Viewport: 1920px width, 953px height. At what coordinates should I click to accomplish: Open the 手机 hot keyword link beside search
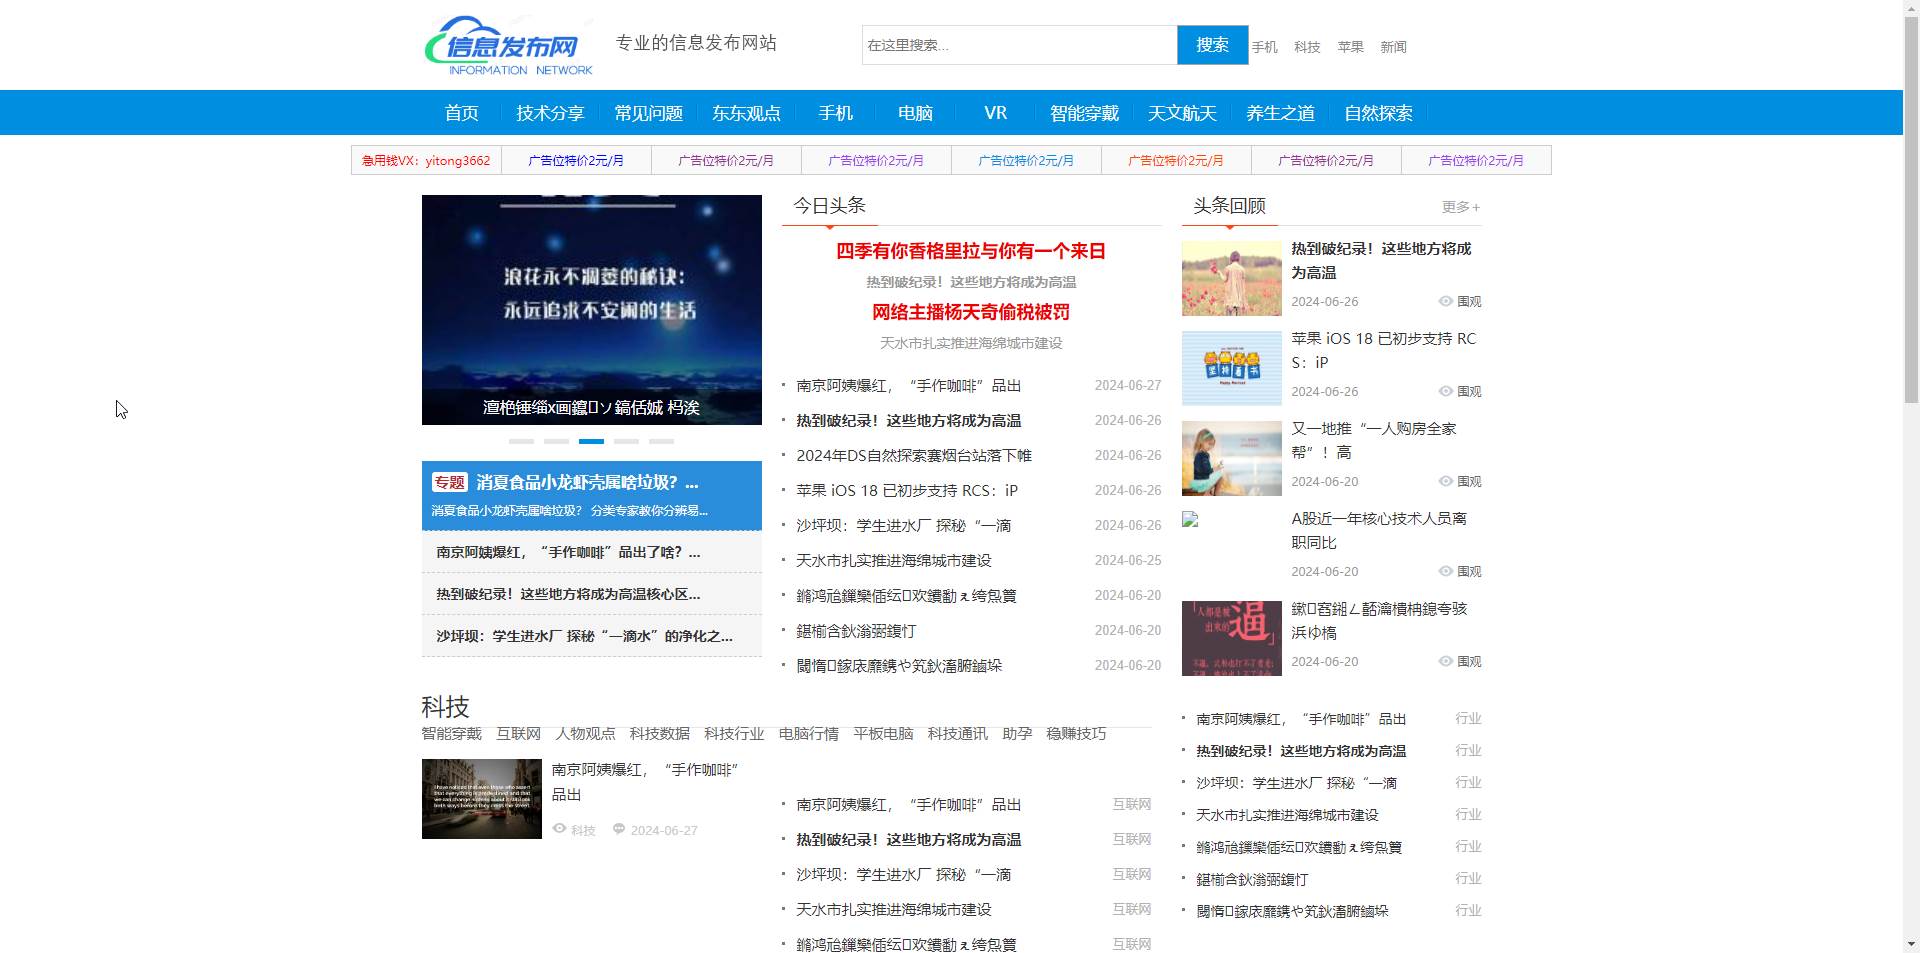point(1264,47)
